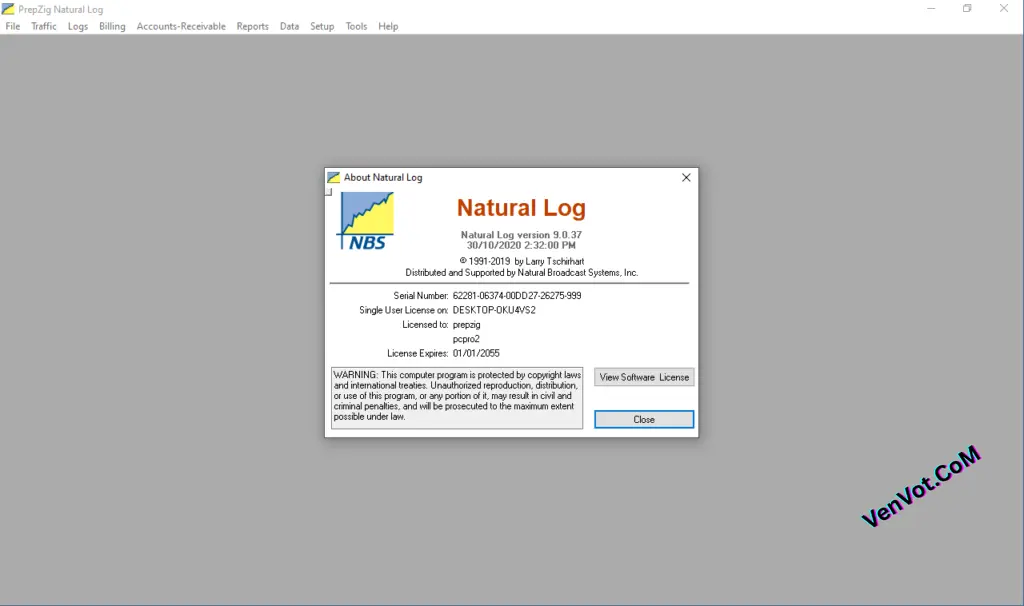Click the copyright line by Larry Tschirhart

521,261
